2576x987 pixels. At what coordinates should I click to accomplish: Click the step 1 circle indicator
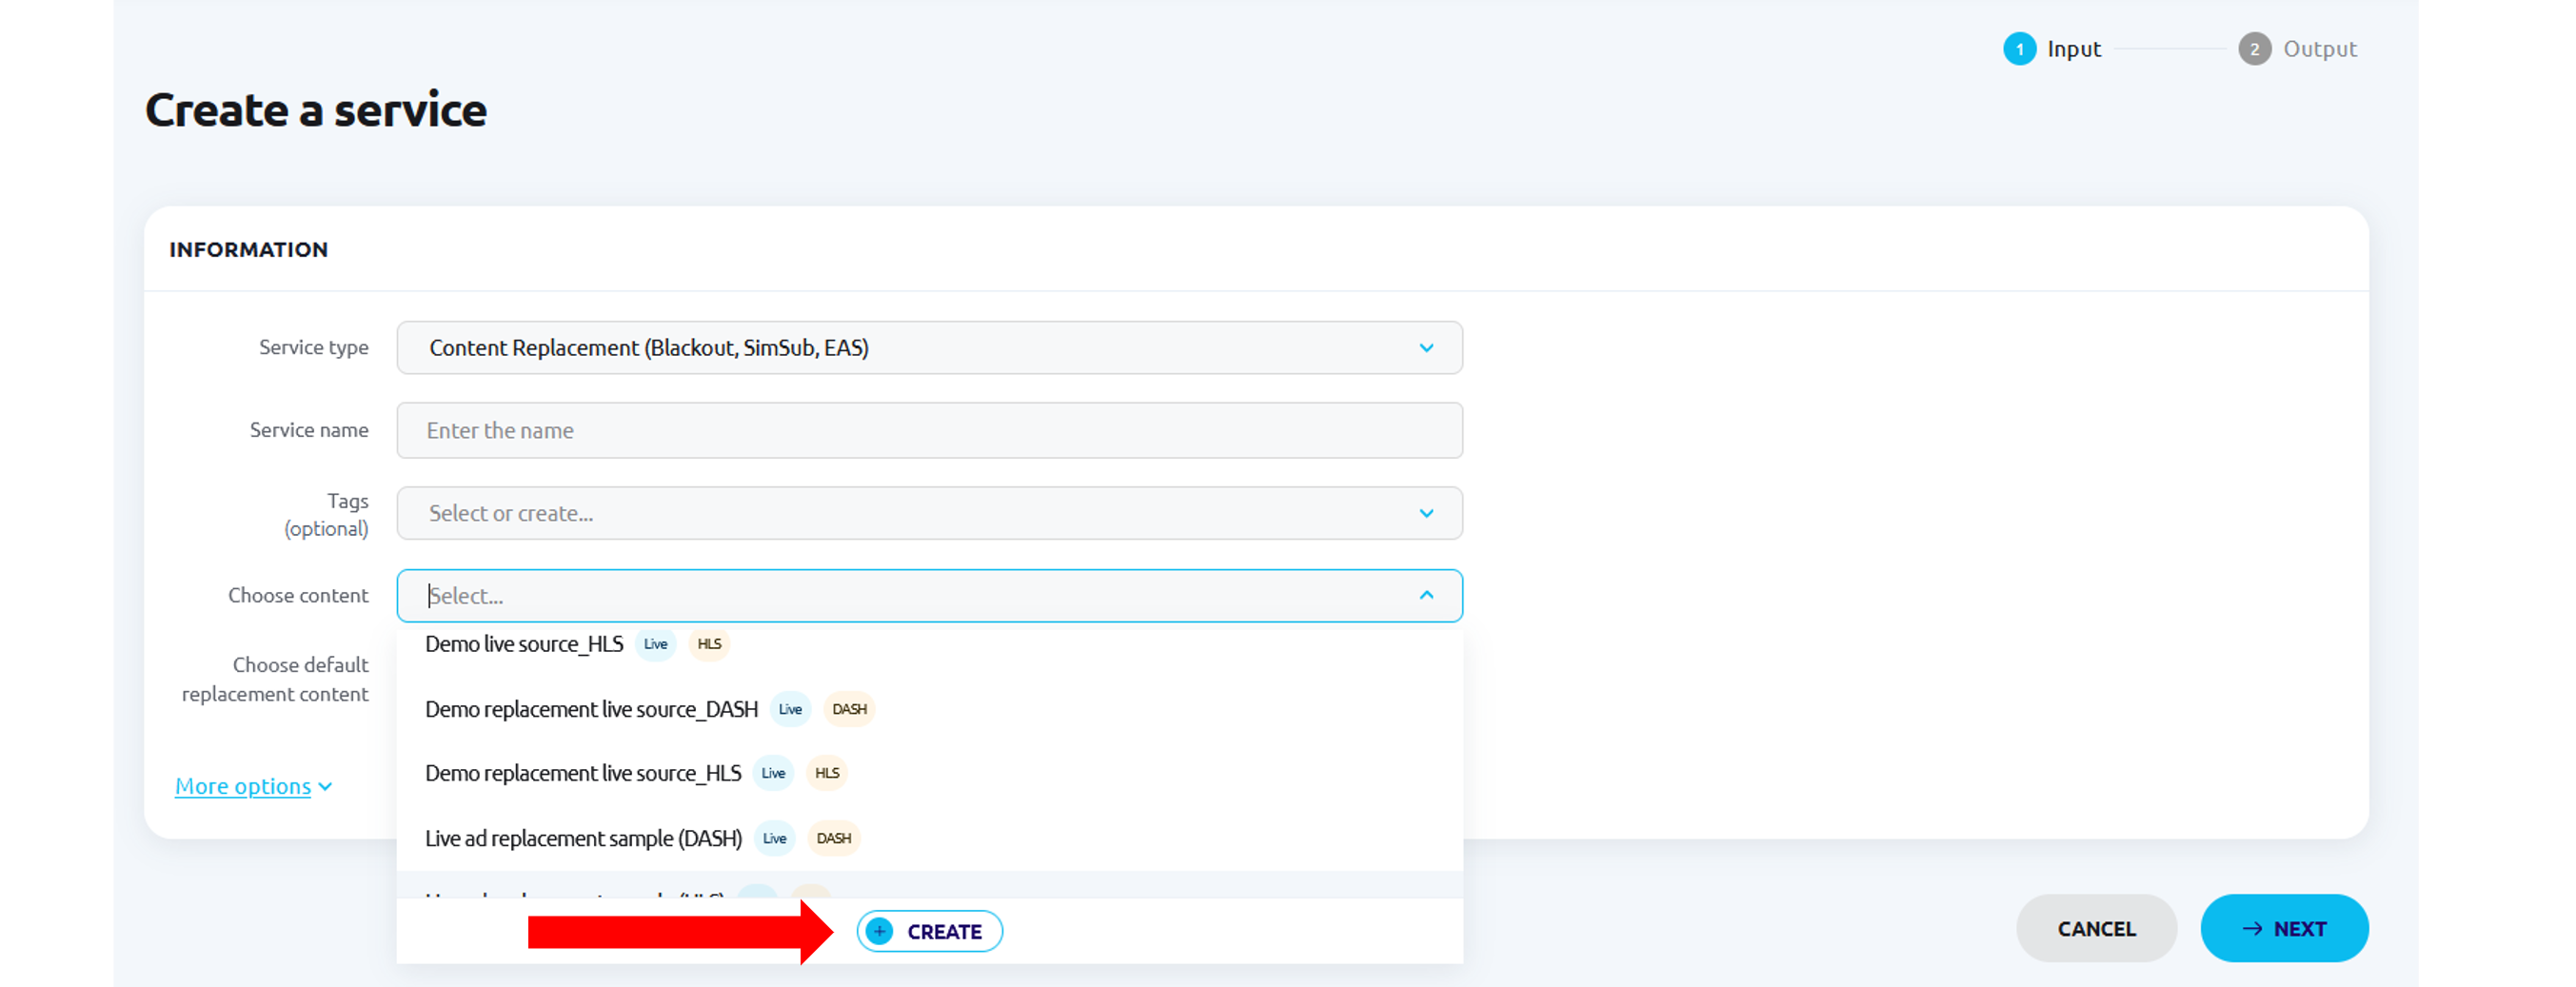(x=2019, y=49)
